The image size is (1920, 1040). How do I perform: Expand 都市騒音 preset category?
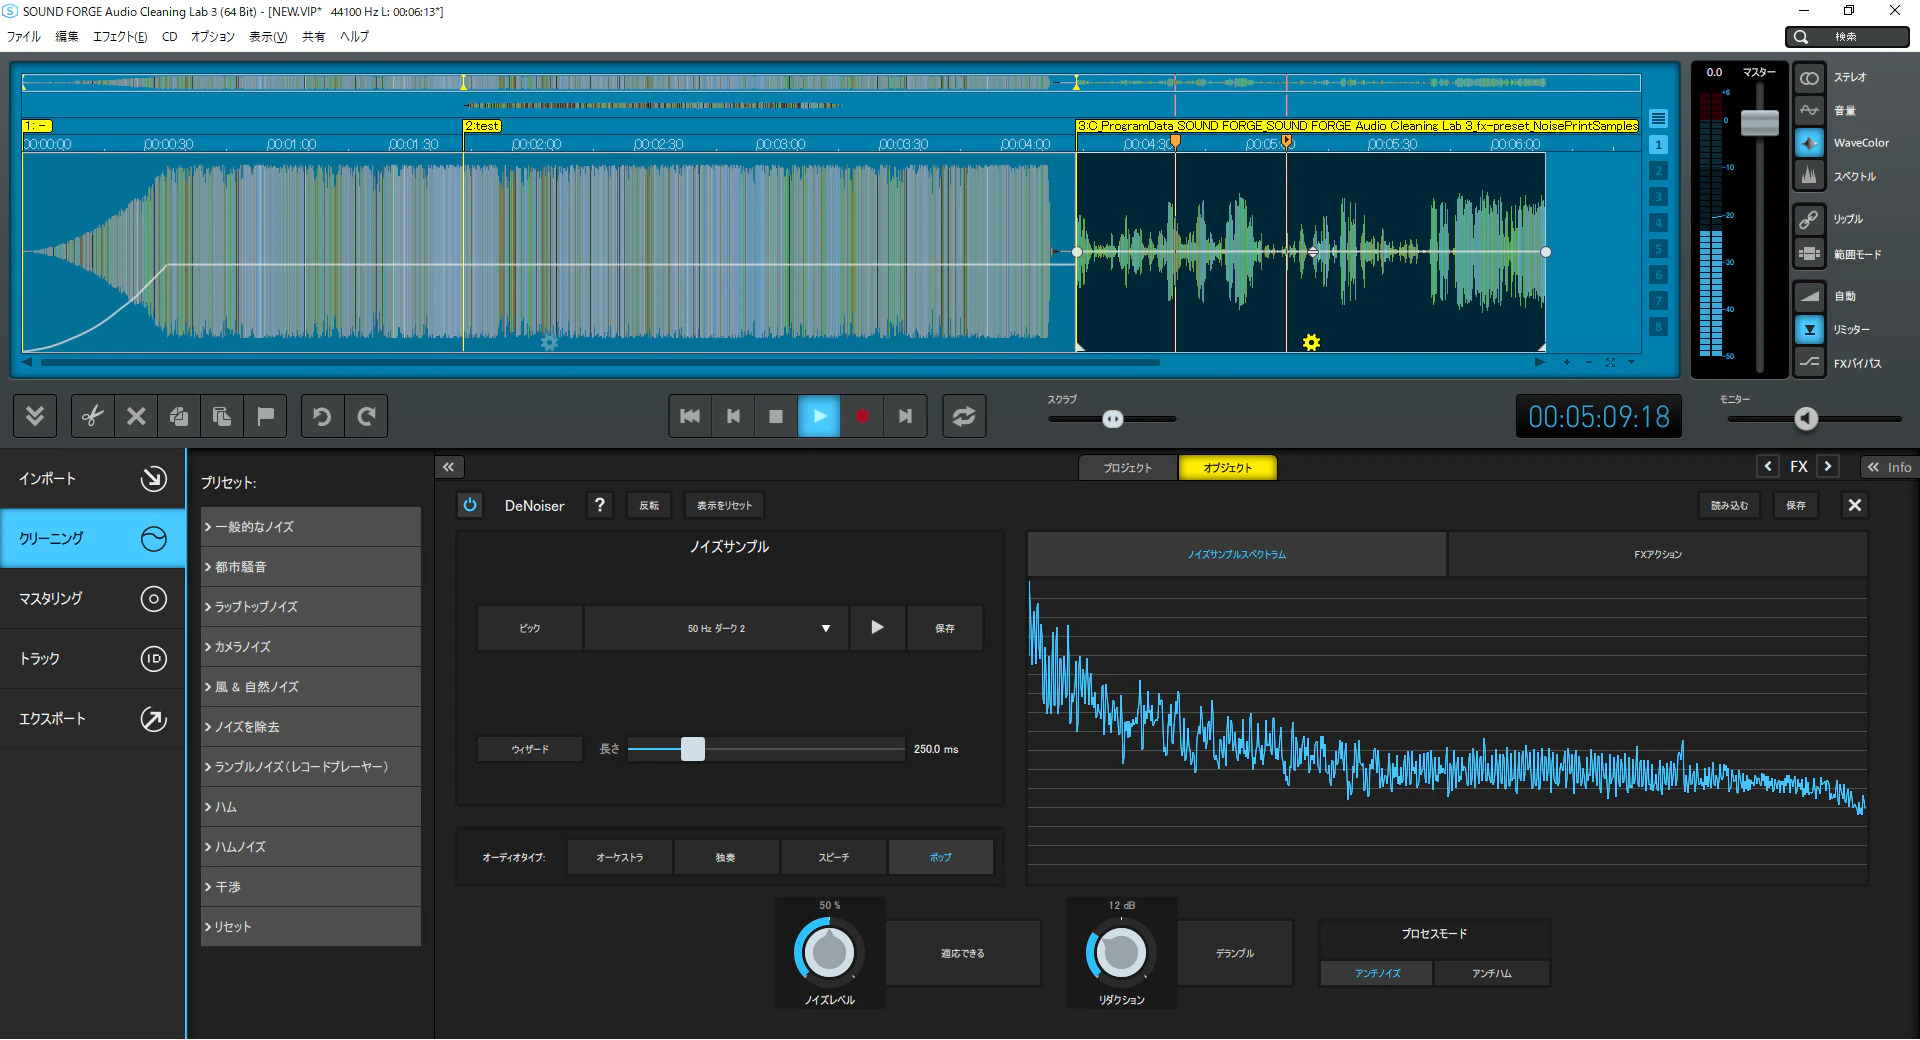click(311, 567)
